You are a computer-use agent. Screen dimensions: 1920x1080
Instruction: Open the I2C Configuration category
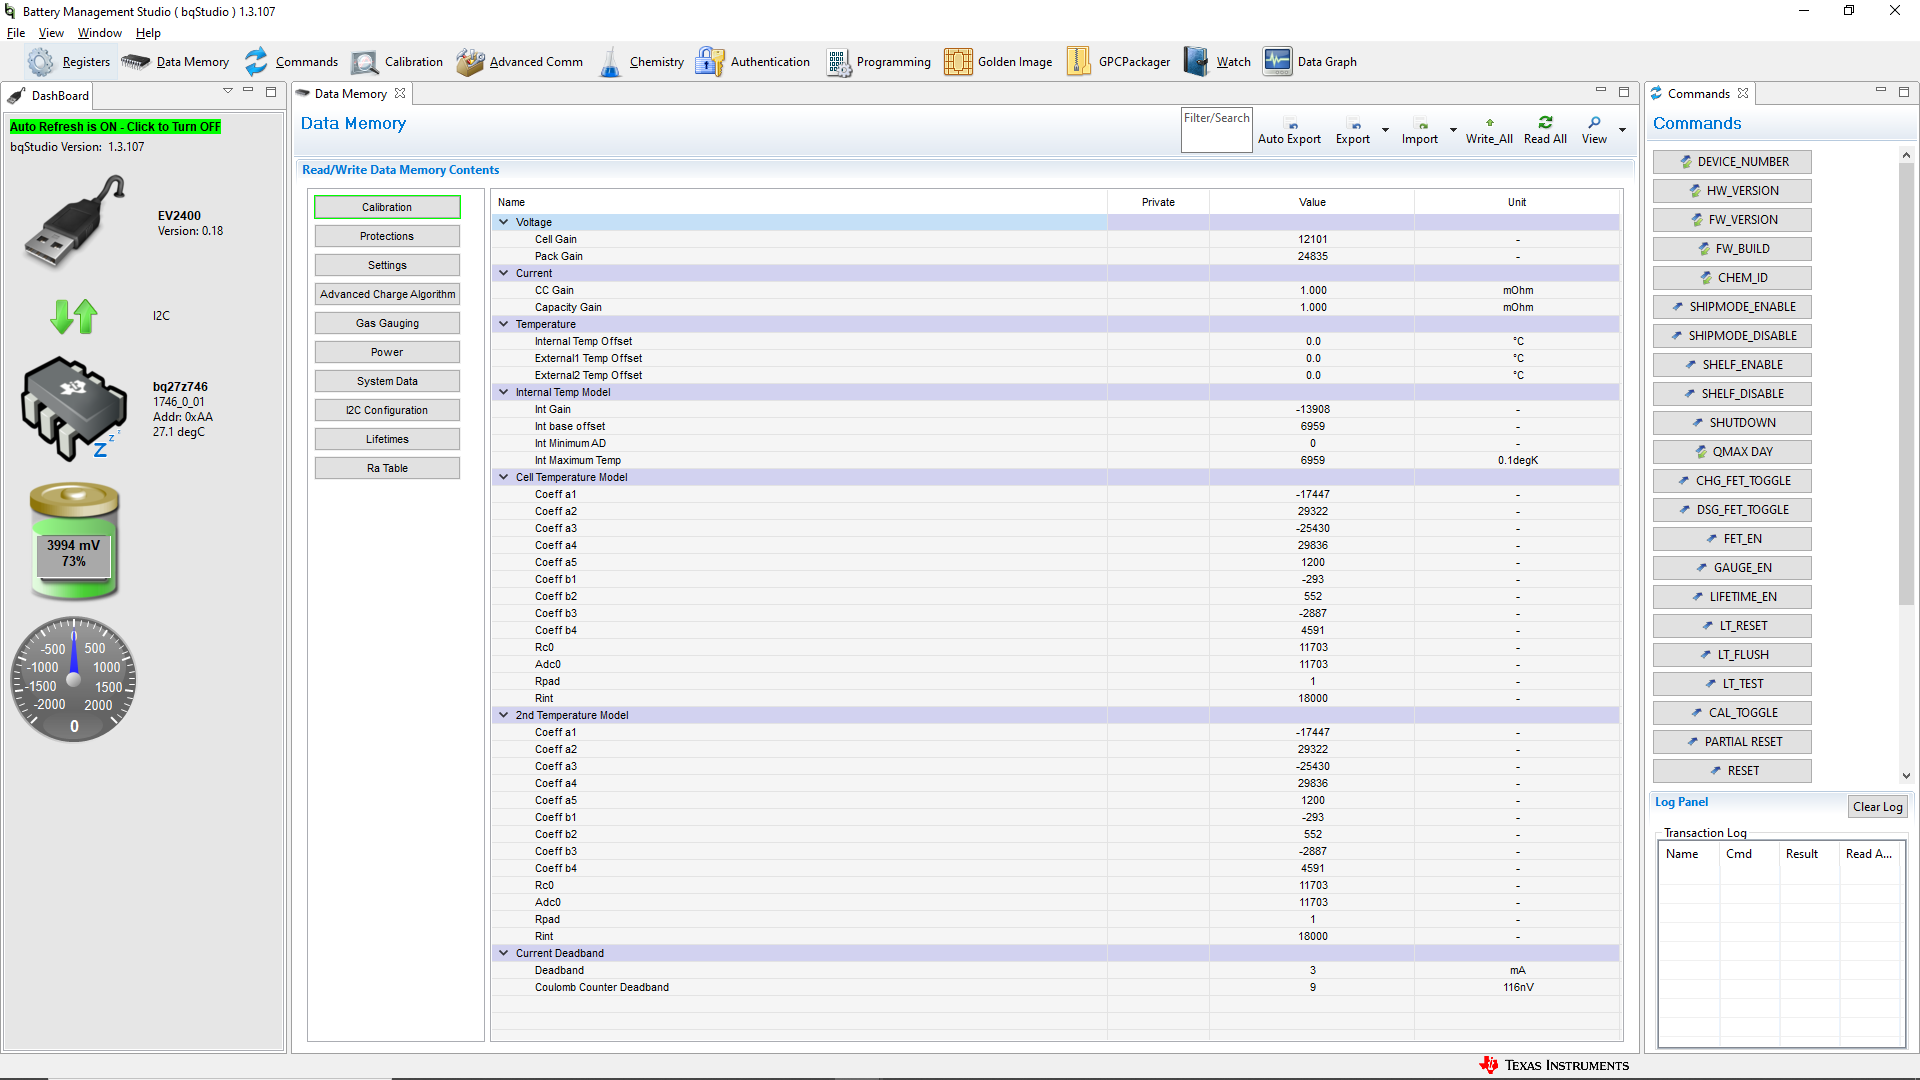[x=387, y=410]
